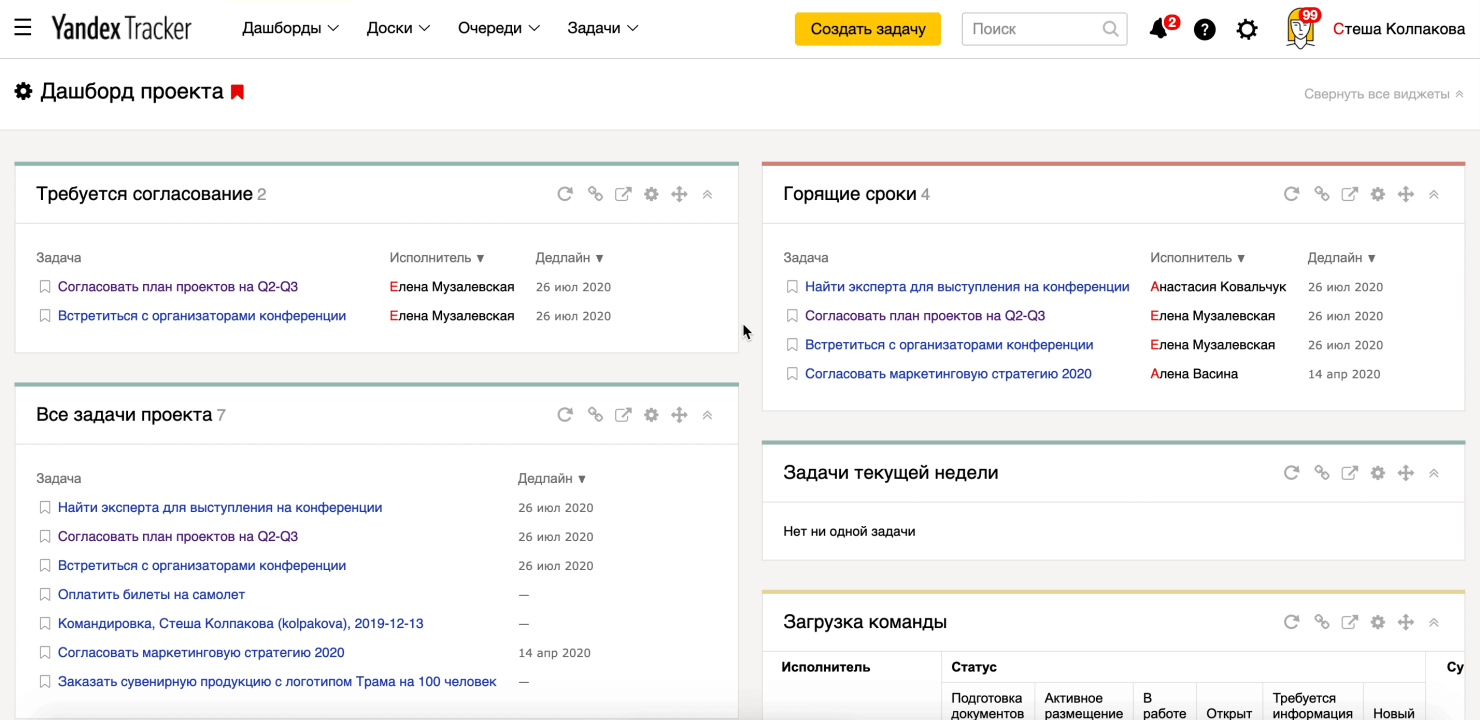The width and height of the screenshot is (1480, 720).
Task: Open the settings gear in top bar
Action: tap(1247, 29)
